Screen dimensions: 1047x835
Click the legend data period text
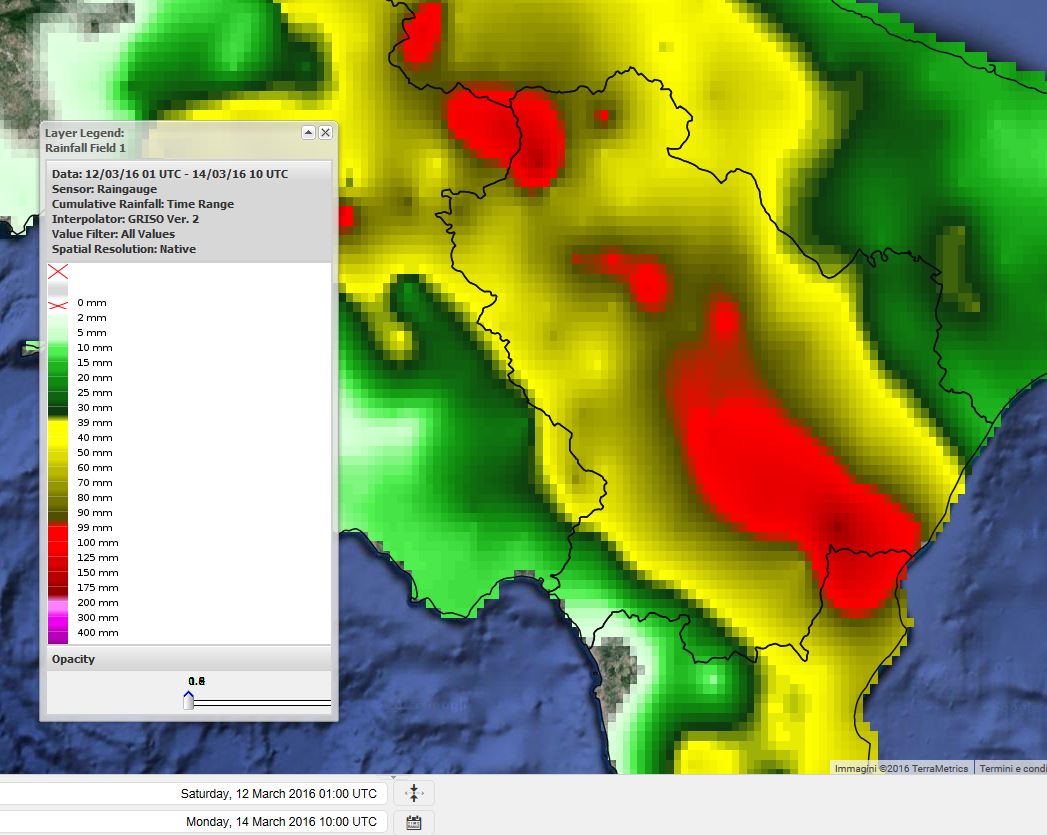[x=170, y=174]
